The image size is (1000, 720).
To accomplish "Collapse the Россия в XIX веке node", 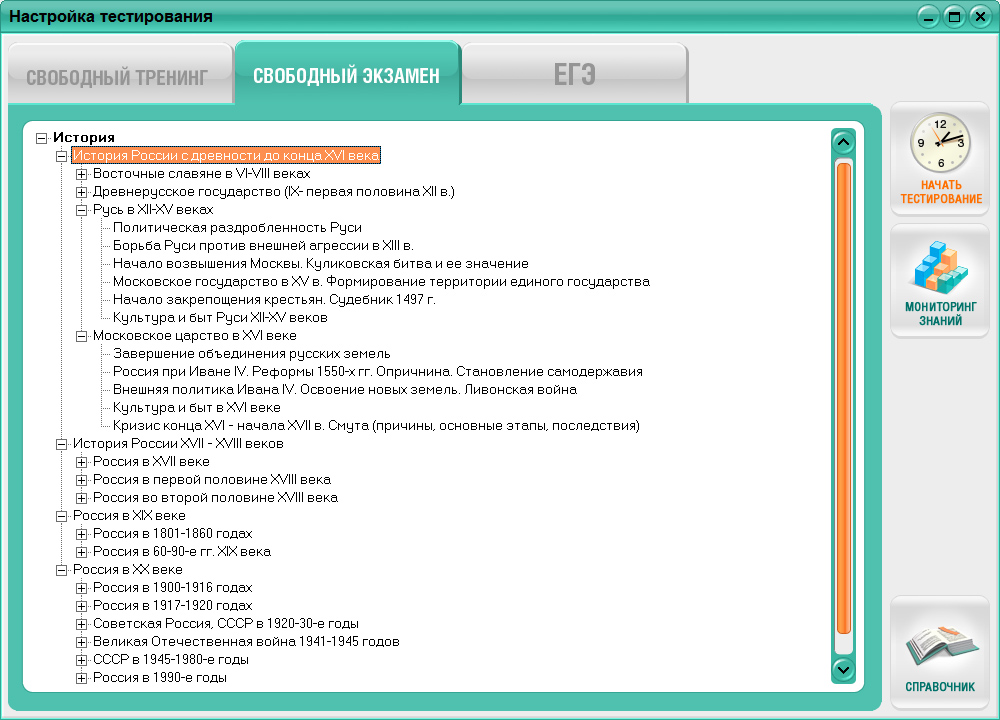I will [61, 516].
